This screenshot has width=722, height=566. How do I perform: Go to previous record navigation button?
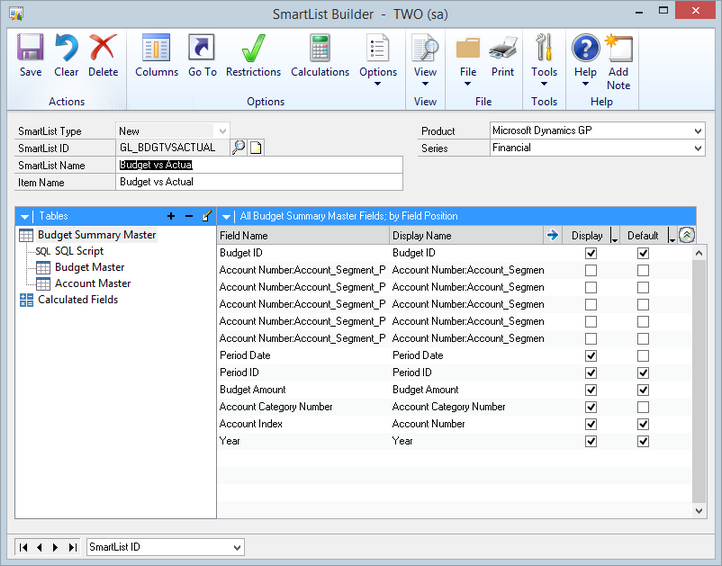pyautogui.click(x=40, y=547)
